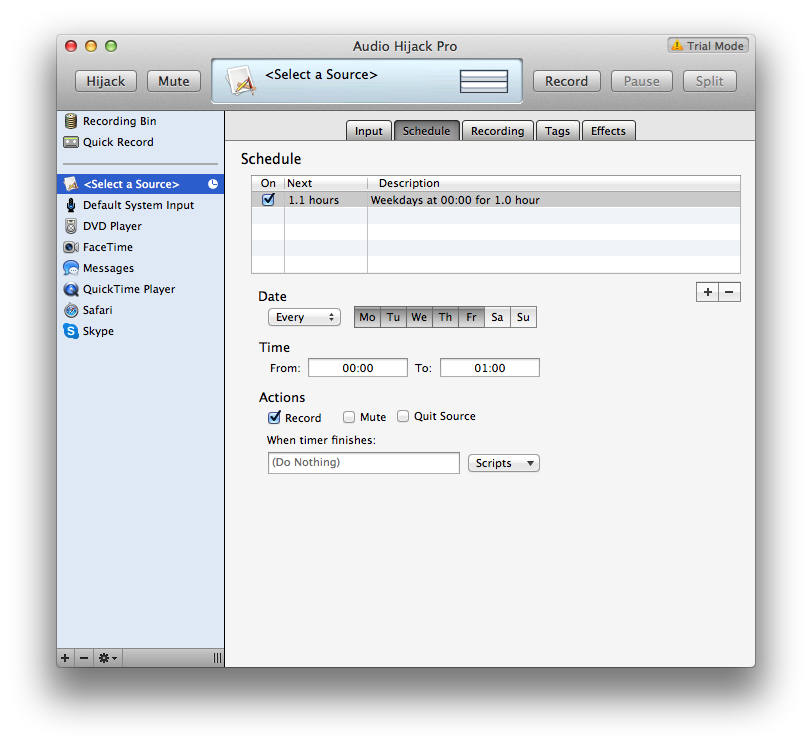The height and width of the screenshot is (746, 812).
Task: Open the Every date frequency dropdown
Action: coord(304,317)
